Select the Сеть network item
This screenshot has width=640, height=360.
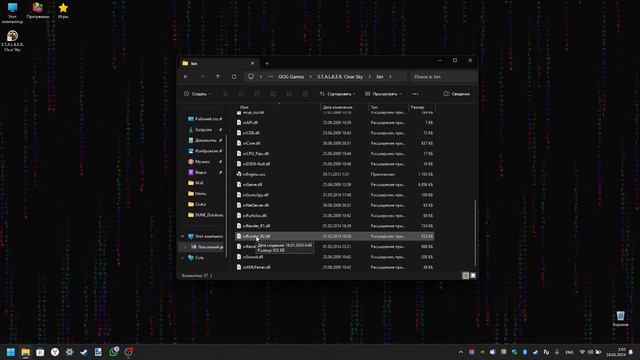click(x=196, y=258)
